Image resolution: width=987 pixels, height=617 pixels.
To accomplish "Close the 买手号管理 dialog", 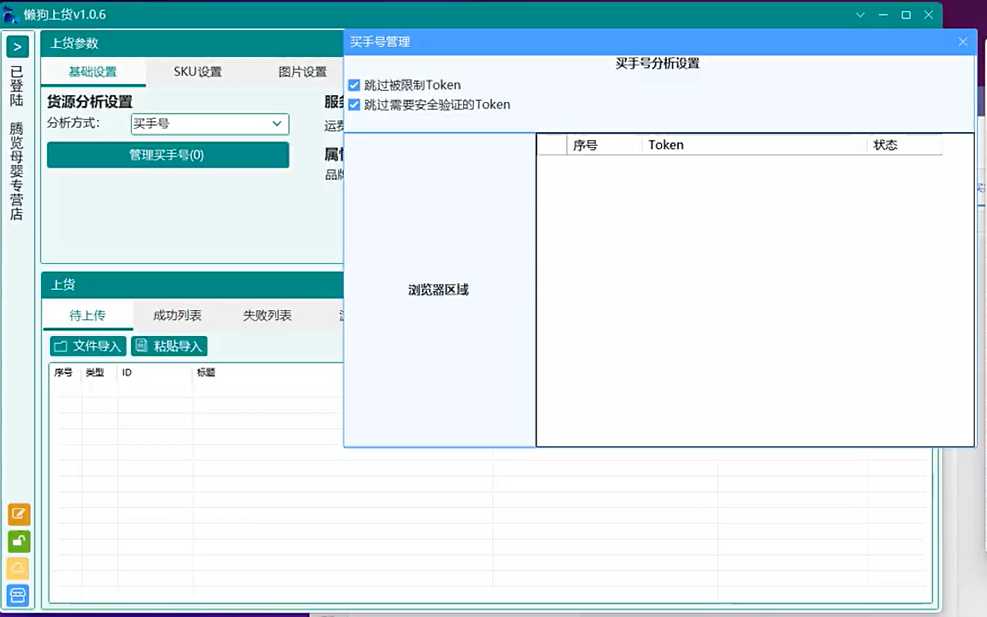I will (x=962, y=42).
